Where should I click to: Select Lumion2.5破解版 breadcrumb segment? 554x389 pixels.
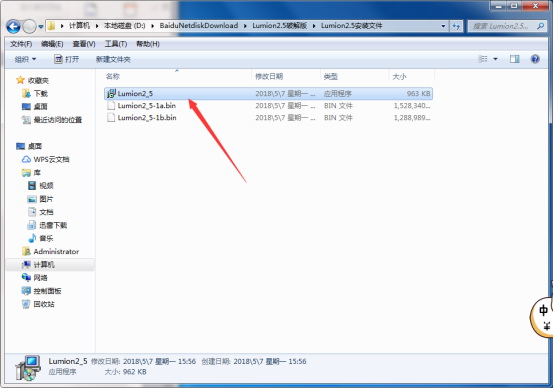[279, 26]
